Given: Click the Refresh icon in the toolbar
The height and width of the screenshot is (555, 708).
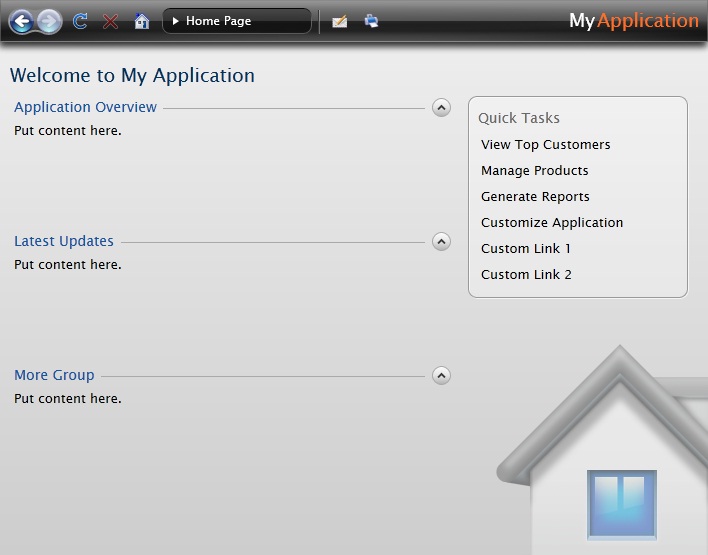Looking at the screenshot, I should point(81,21).
